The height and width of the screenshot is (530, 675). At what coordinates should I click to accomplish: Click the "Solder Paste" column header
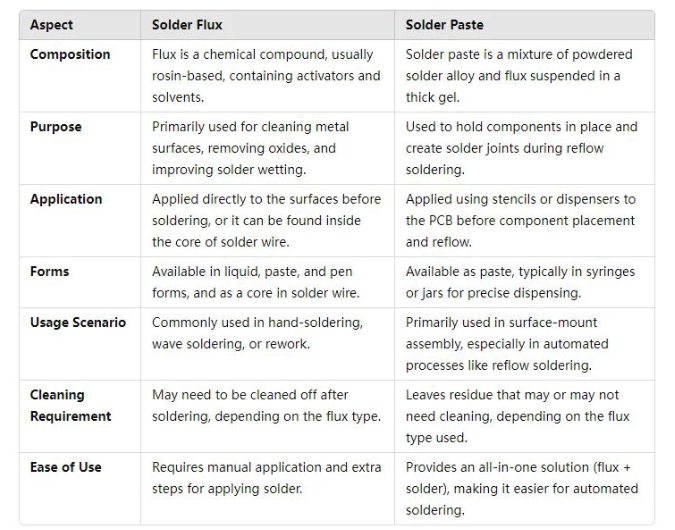click(446, 25)
